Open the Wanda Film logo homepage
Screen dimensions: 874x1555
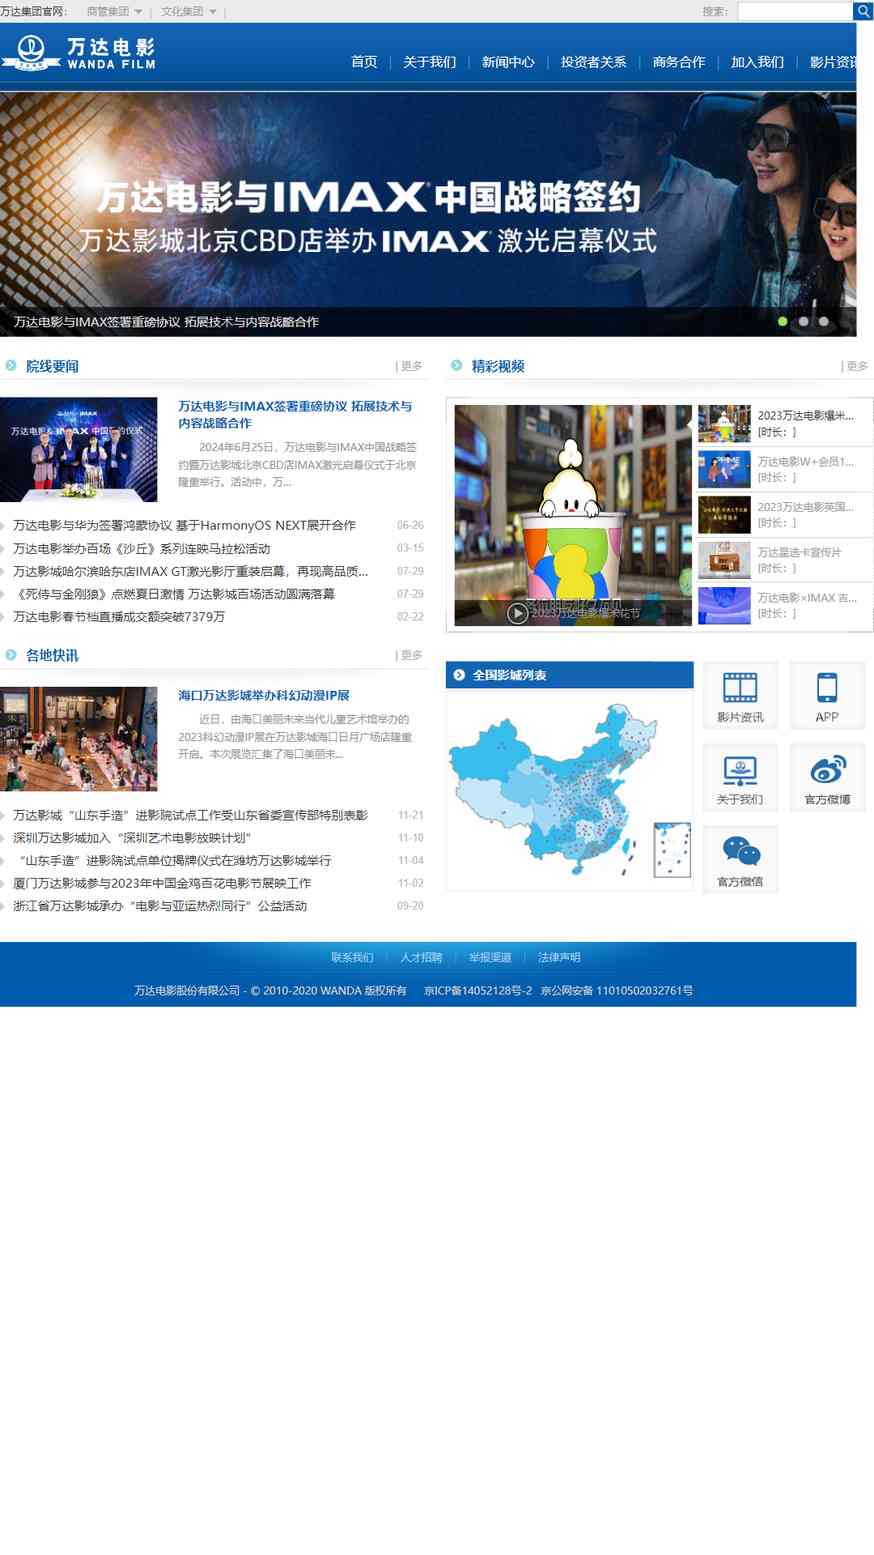point(79,53)
